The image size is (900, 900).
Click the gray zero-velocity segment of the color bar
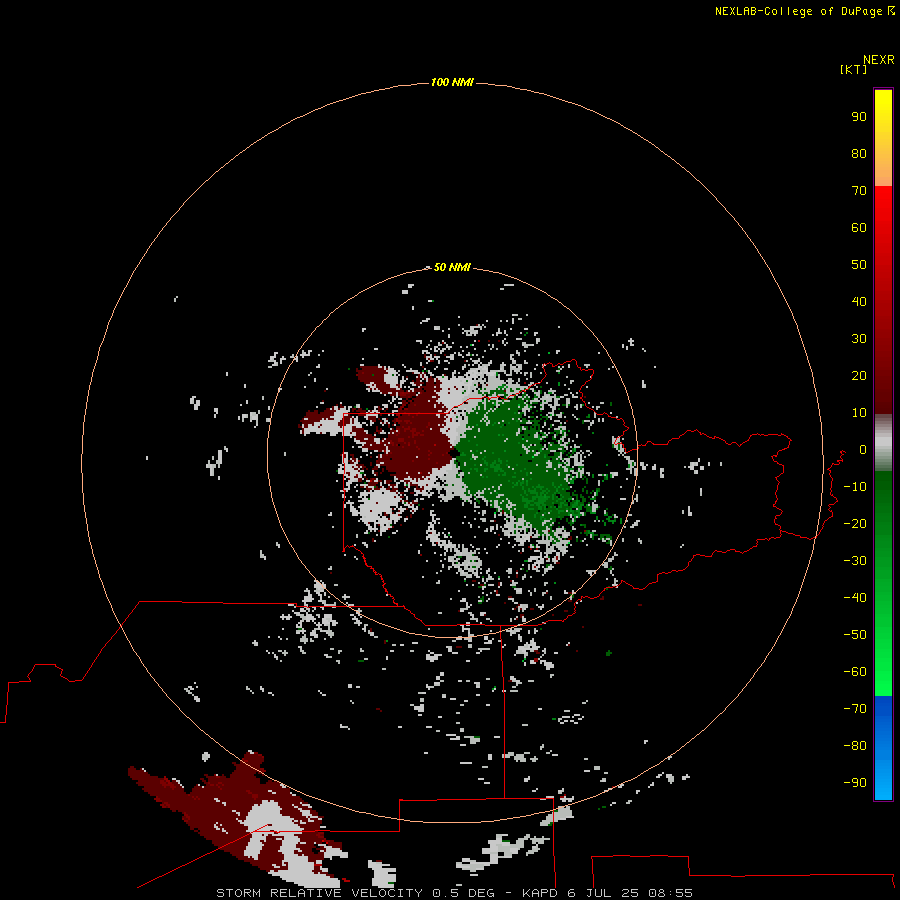point(883,443)
